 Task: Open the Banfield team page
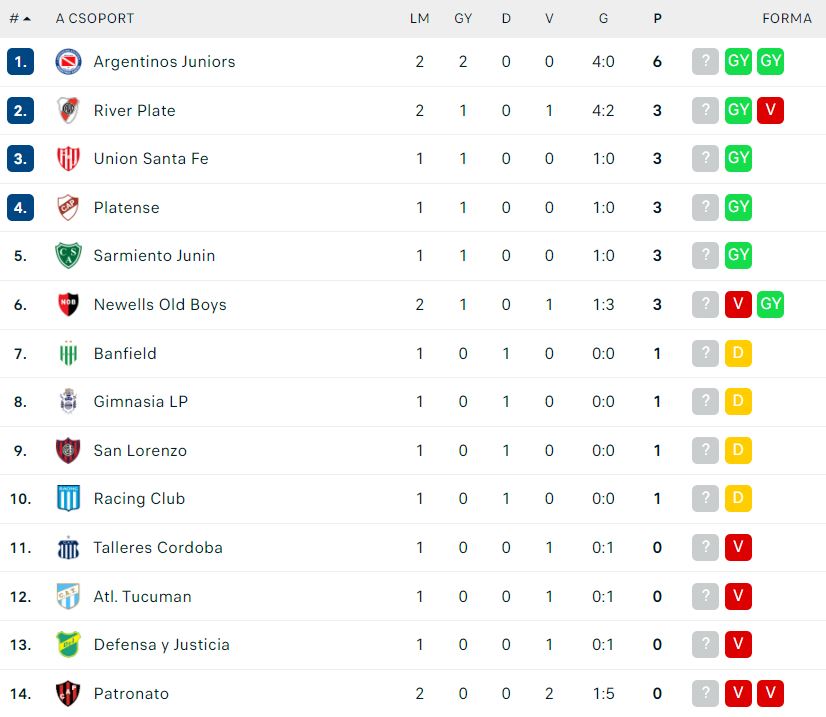(x=125, y=353)
